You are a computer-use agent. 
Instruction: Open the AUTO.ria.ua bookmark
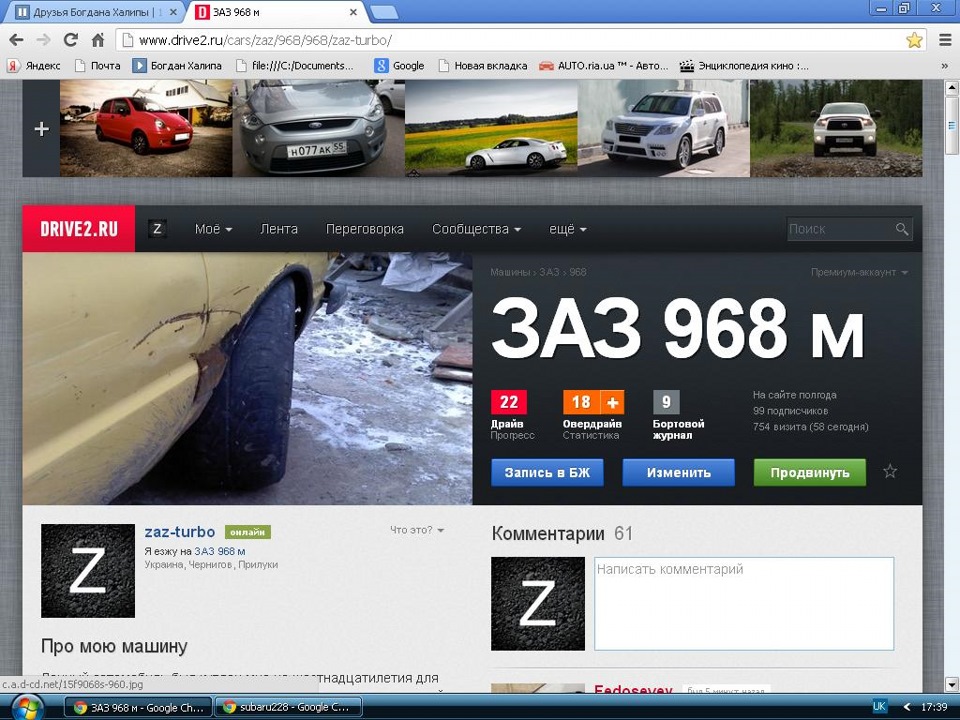point(603,66)
